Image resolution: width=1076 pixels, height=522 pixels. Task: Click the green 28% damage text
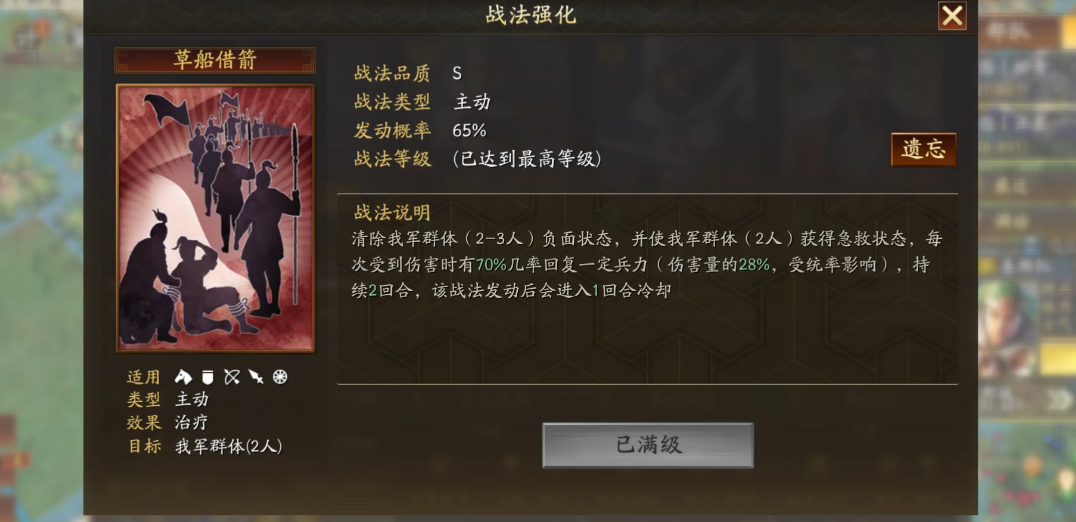(753, 265)
